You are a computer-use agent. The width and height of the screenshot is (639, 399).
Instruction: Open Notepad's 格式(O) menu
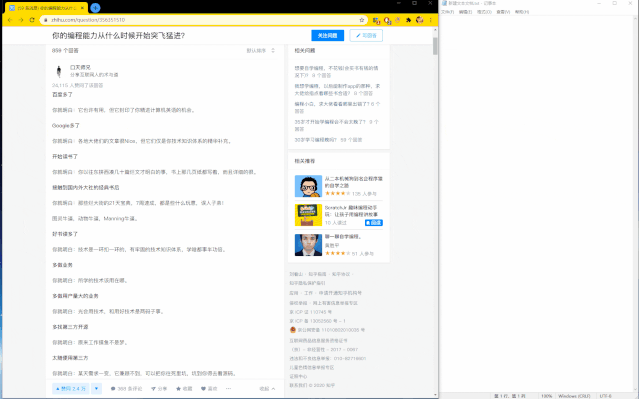(x=484, y=12)
